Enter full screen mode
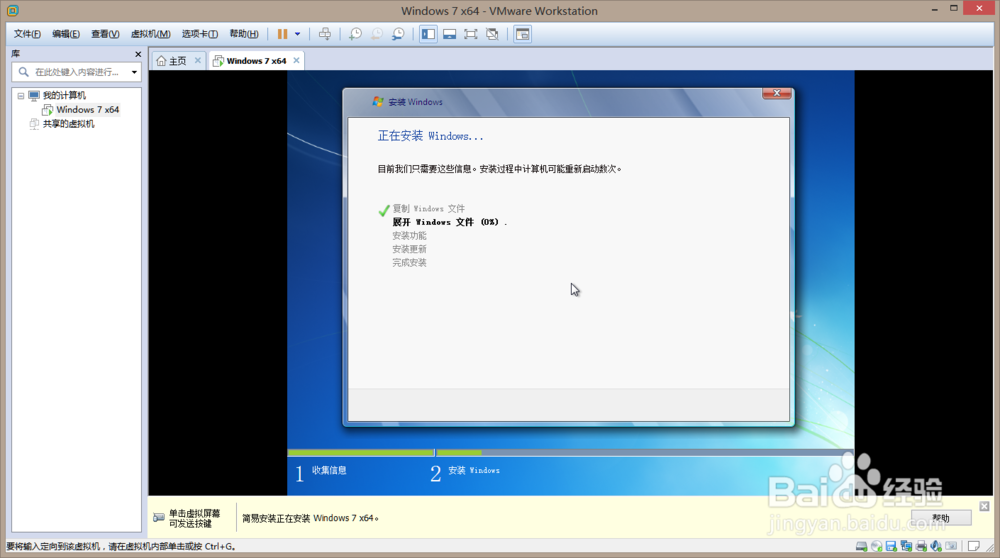Screen dimensions: 1000x558 click(471, 34)
